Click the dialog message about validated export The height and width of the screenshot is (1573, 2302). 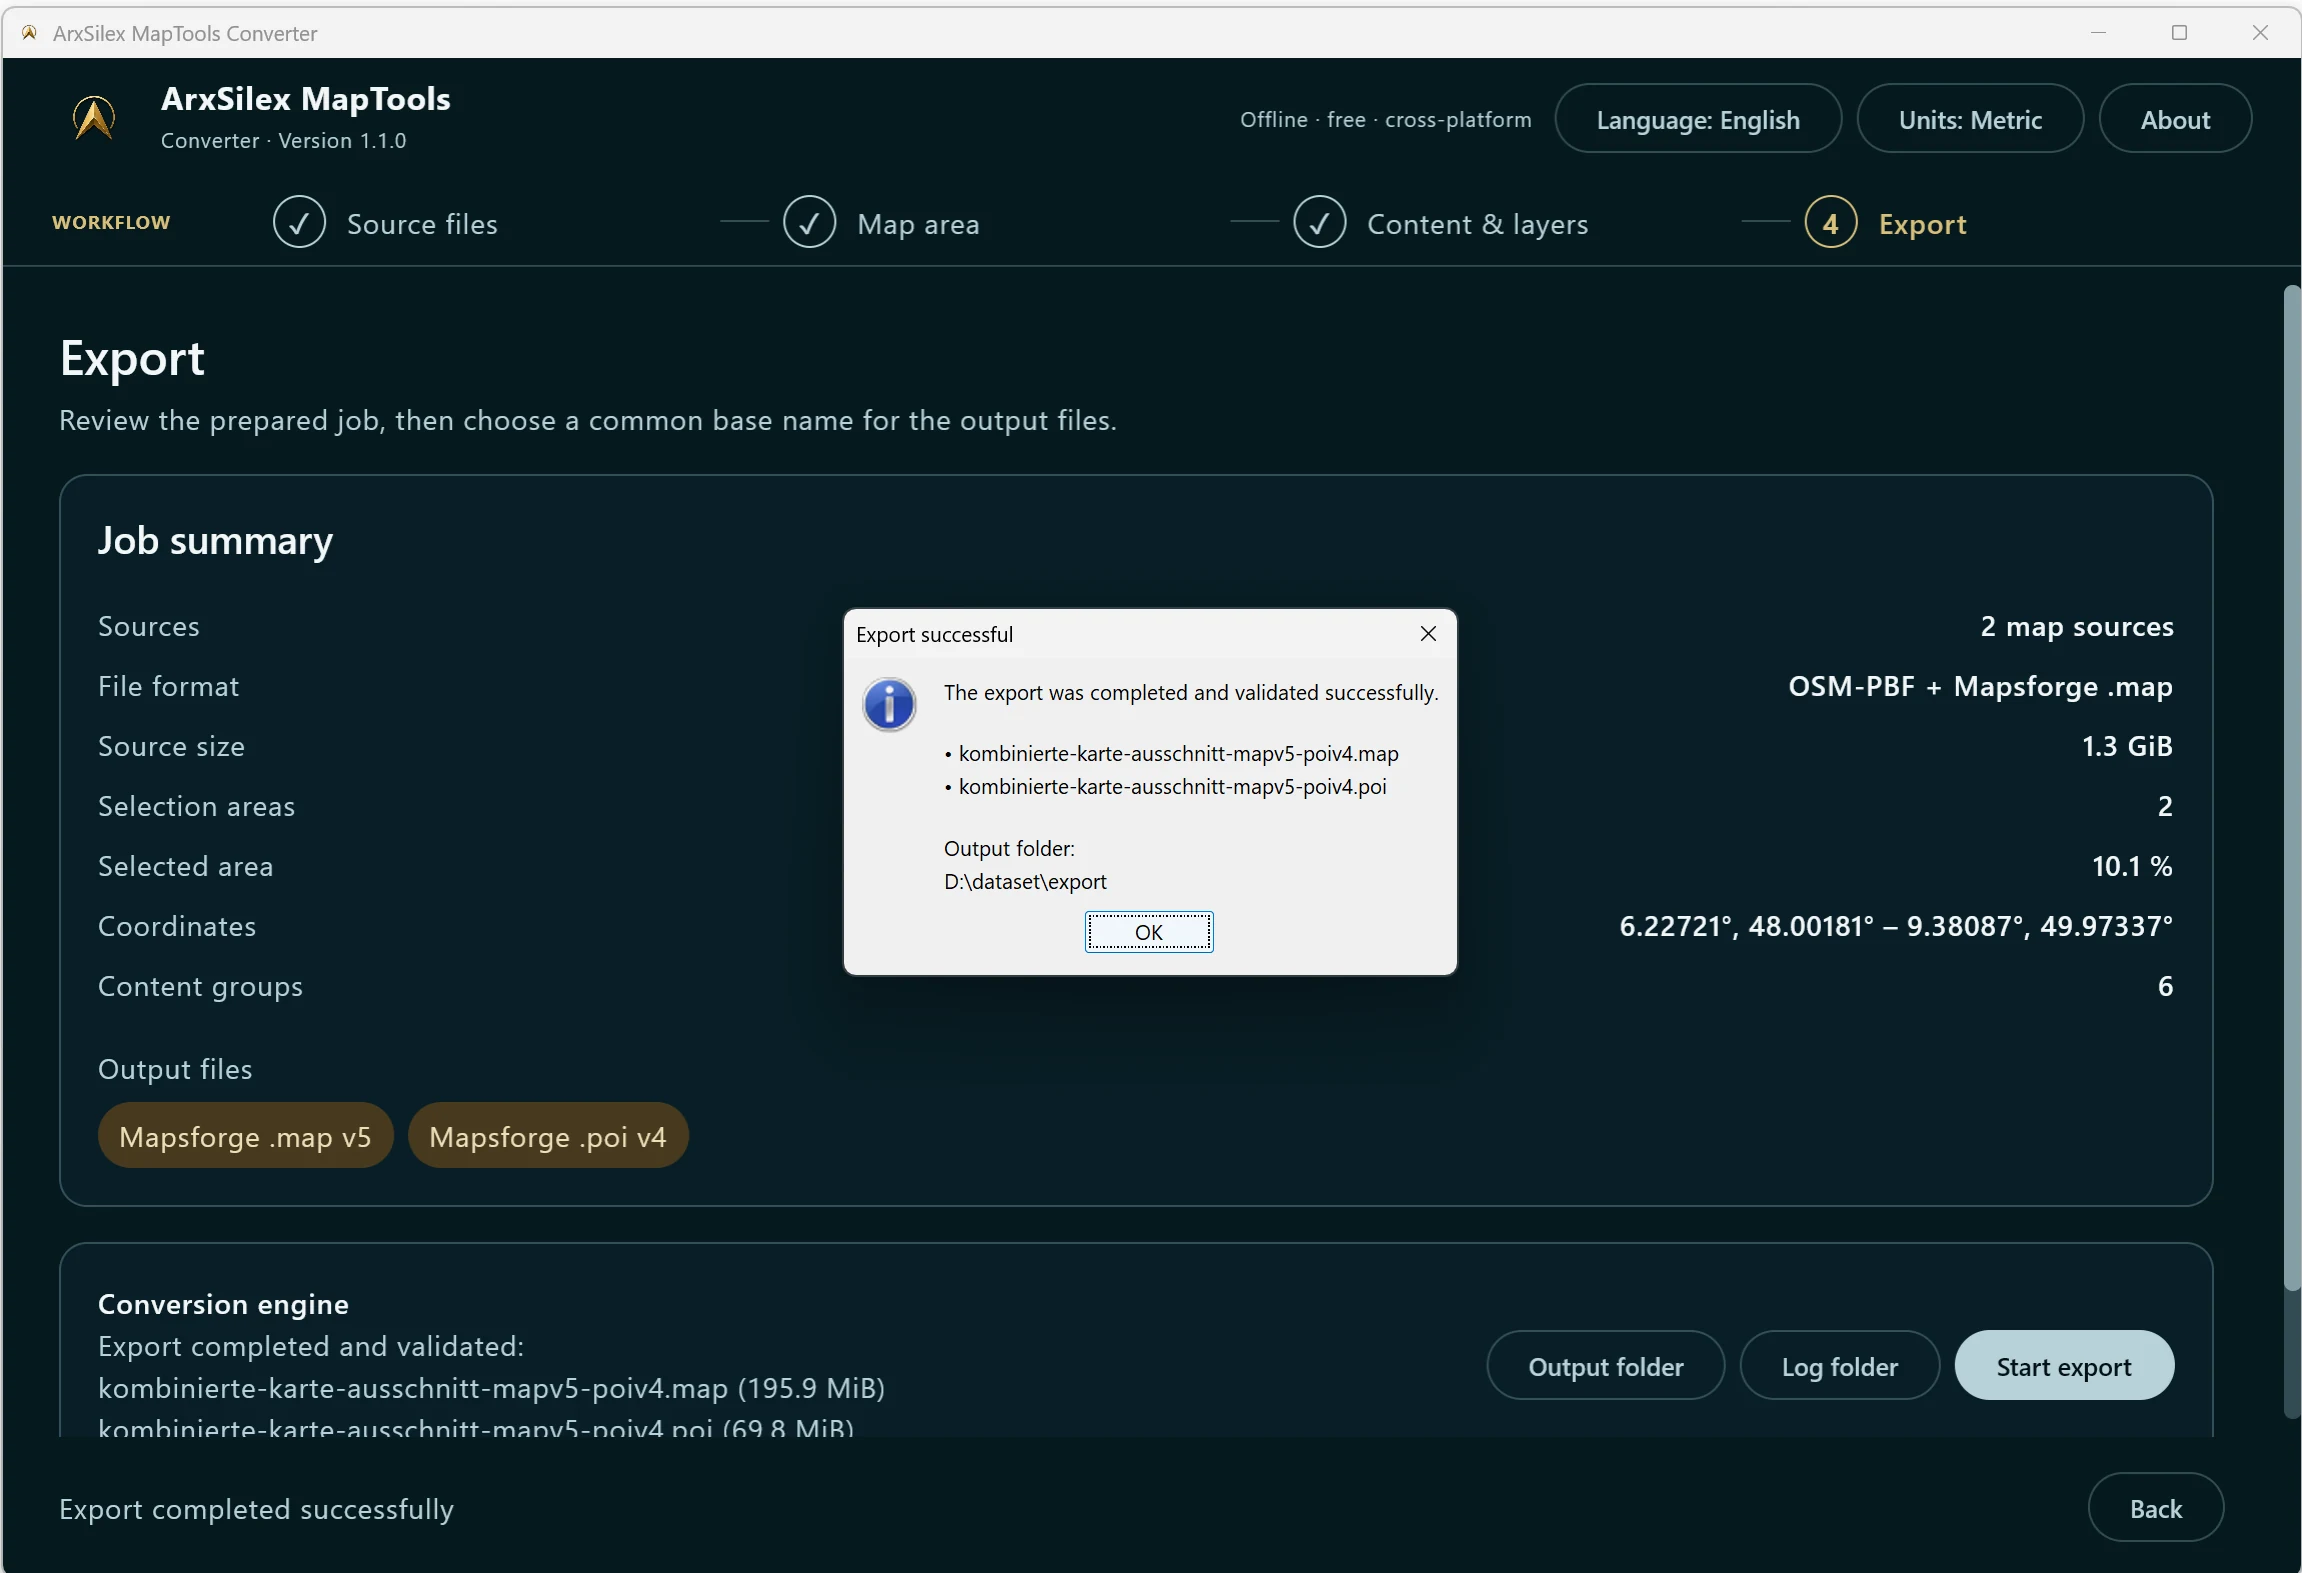tap(1191, 692)
